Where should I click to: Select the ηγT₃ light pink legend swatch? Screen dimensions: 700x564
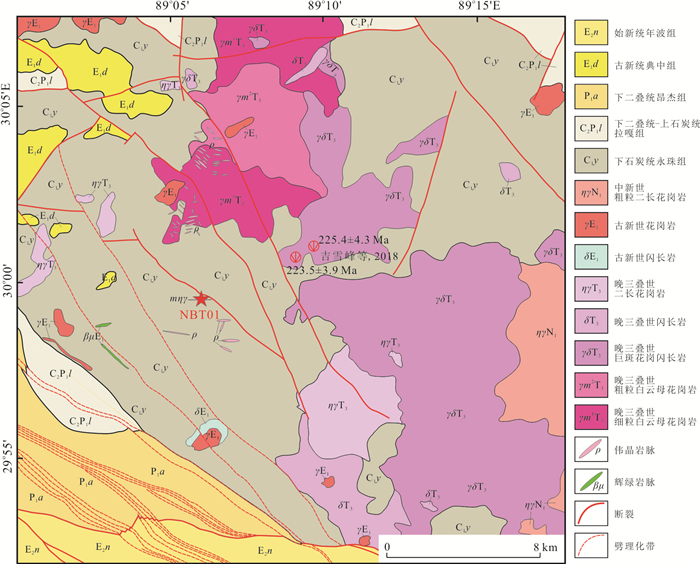coord(591,289)
